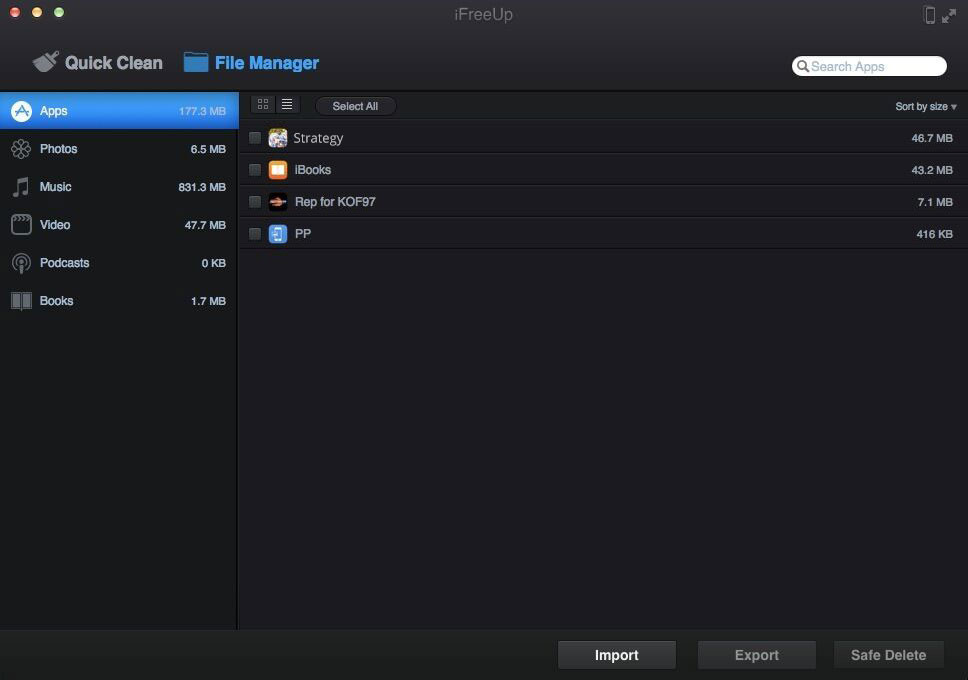Click the Rep for KOF97 app icon
Image resolution: width=968 pixels, height=680 pixels.
tap(278, 202)
